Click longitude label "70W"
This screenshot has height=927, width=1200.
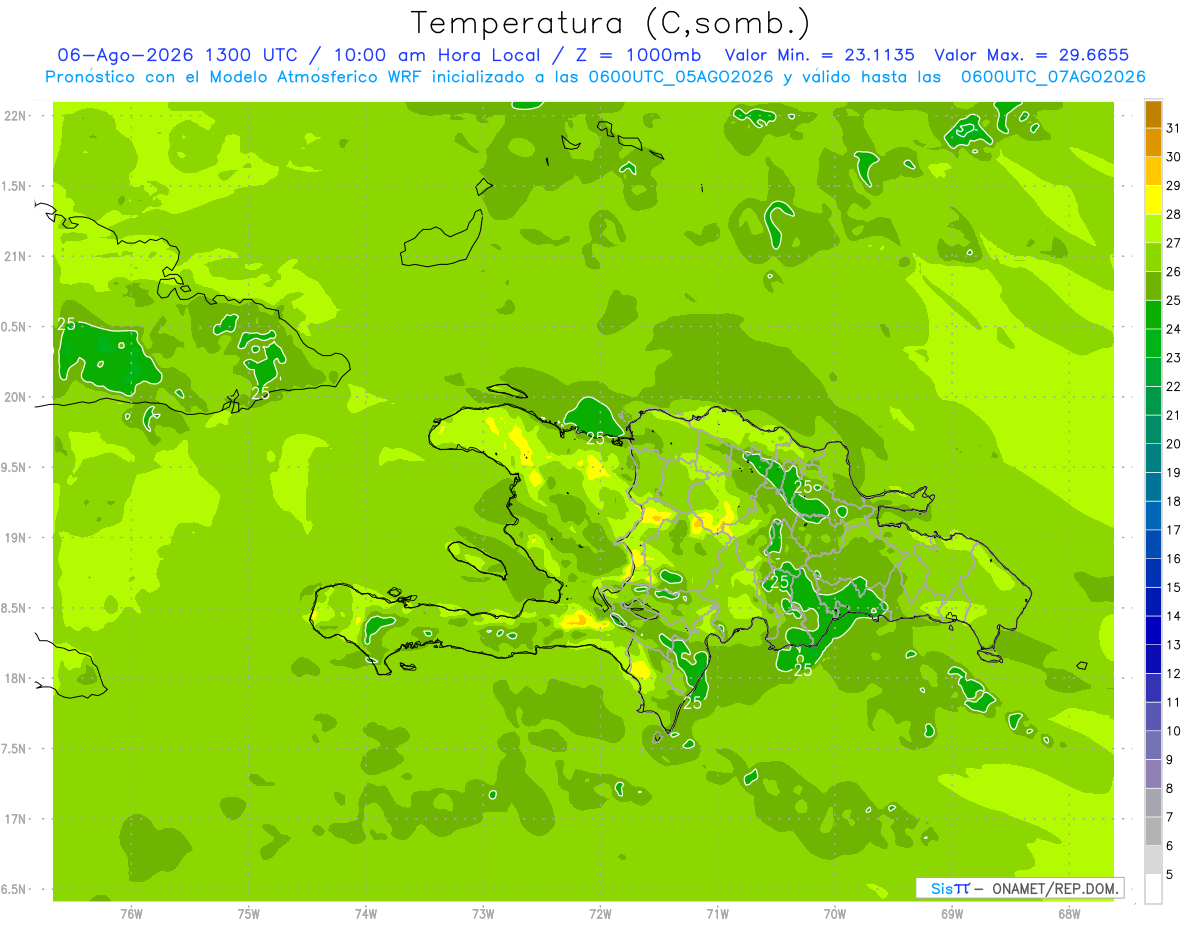pos(835,914)
